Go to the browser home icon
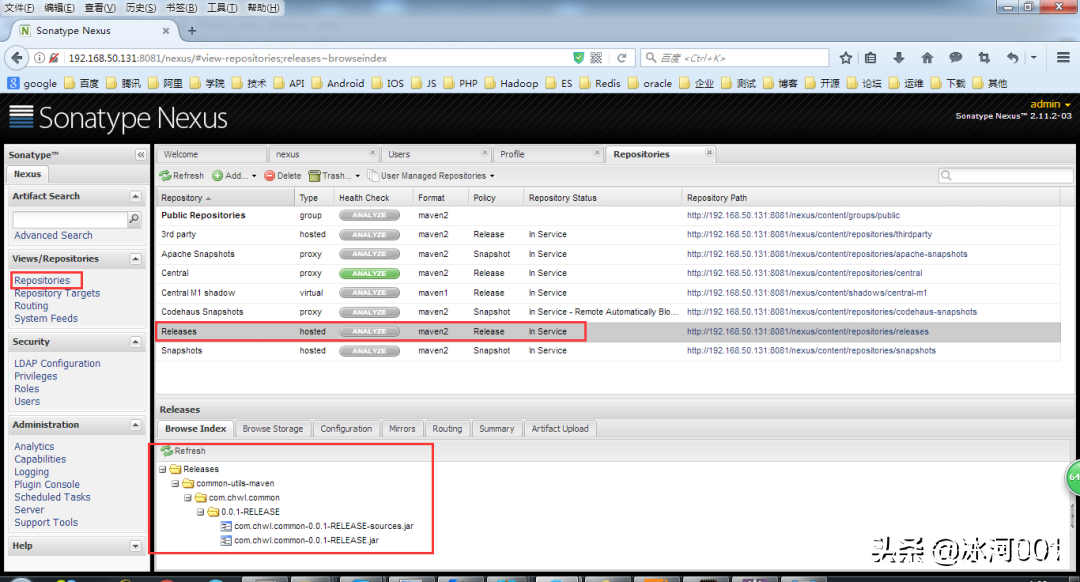Screen dimensions: 1080x582 coord(927,58)
